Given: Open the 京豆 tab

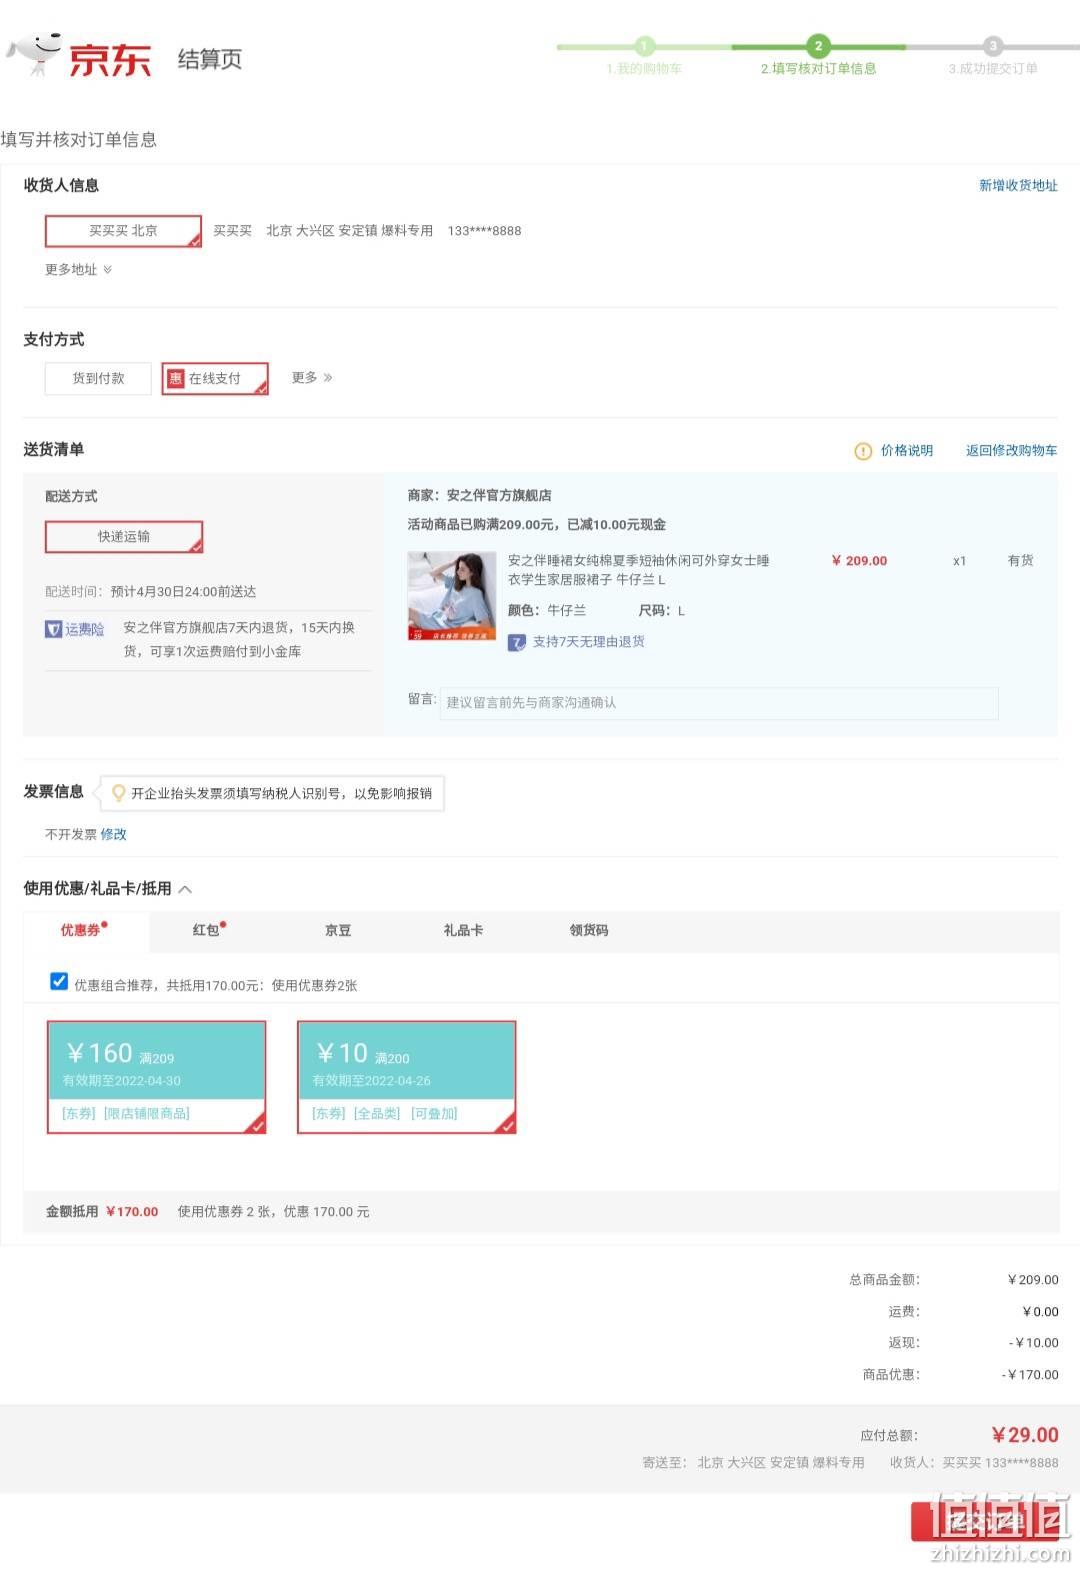Looking at the screenshot, I should 338,930.
